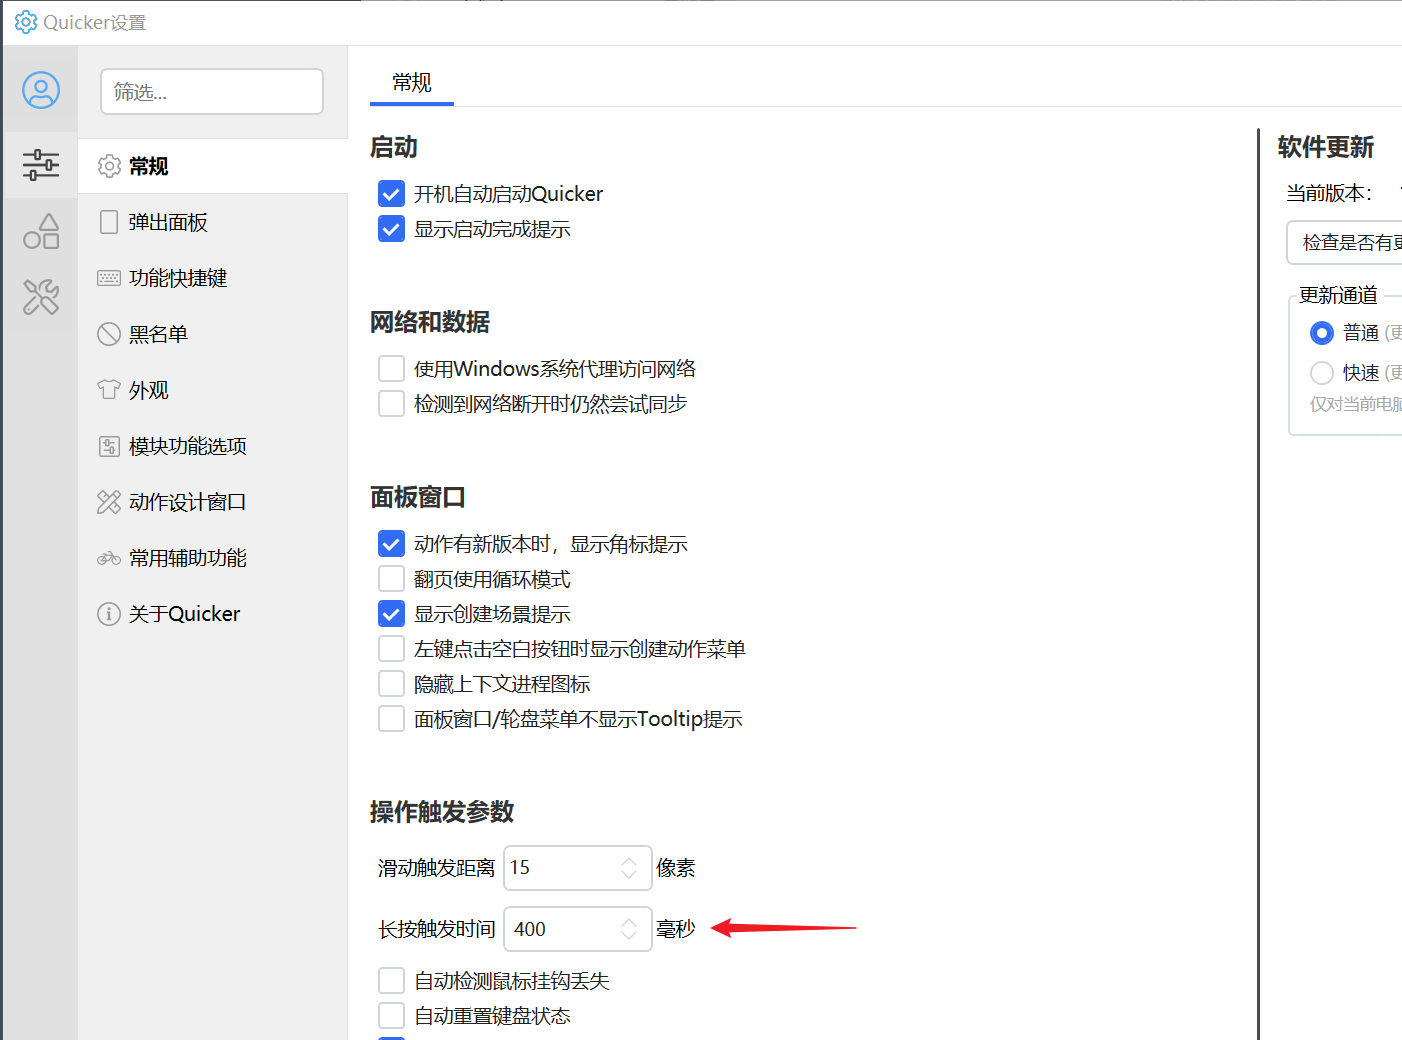Open the 动作设计窗口 settings category
Screen dimensions: 1402x1040
213,502
